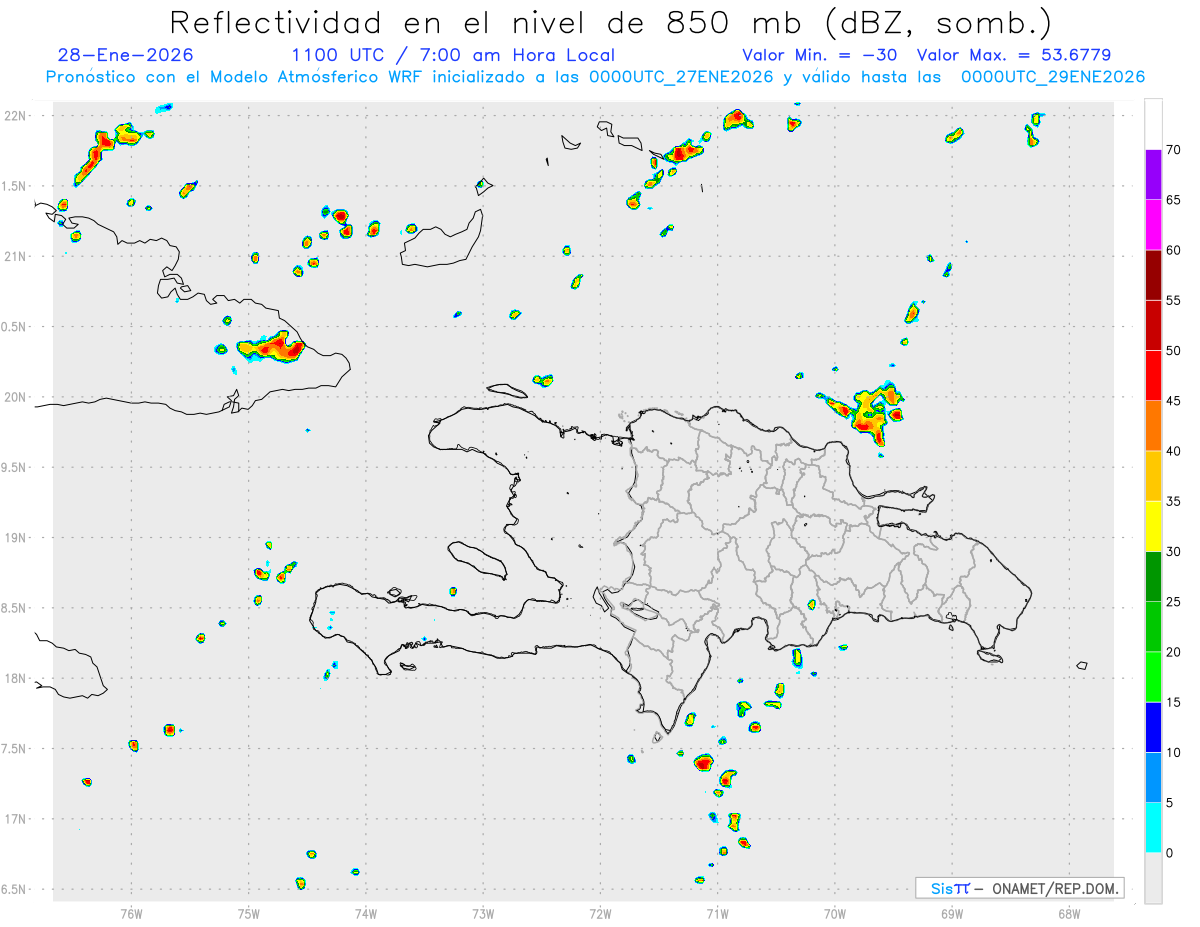Click the 'SisTT' logo text

pyautogui.click(x=950, y=888)
